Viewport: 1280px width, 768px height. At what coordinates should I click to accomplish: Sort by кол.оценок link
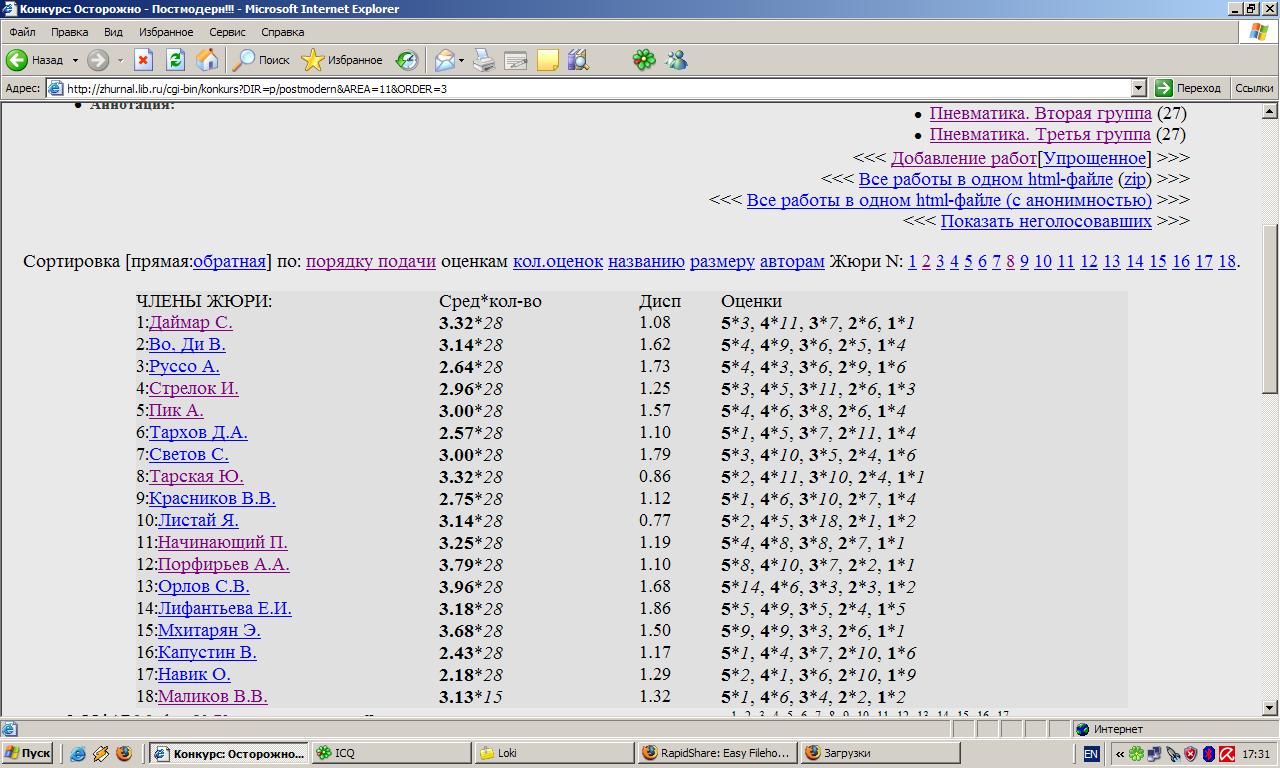pos(557,261)
